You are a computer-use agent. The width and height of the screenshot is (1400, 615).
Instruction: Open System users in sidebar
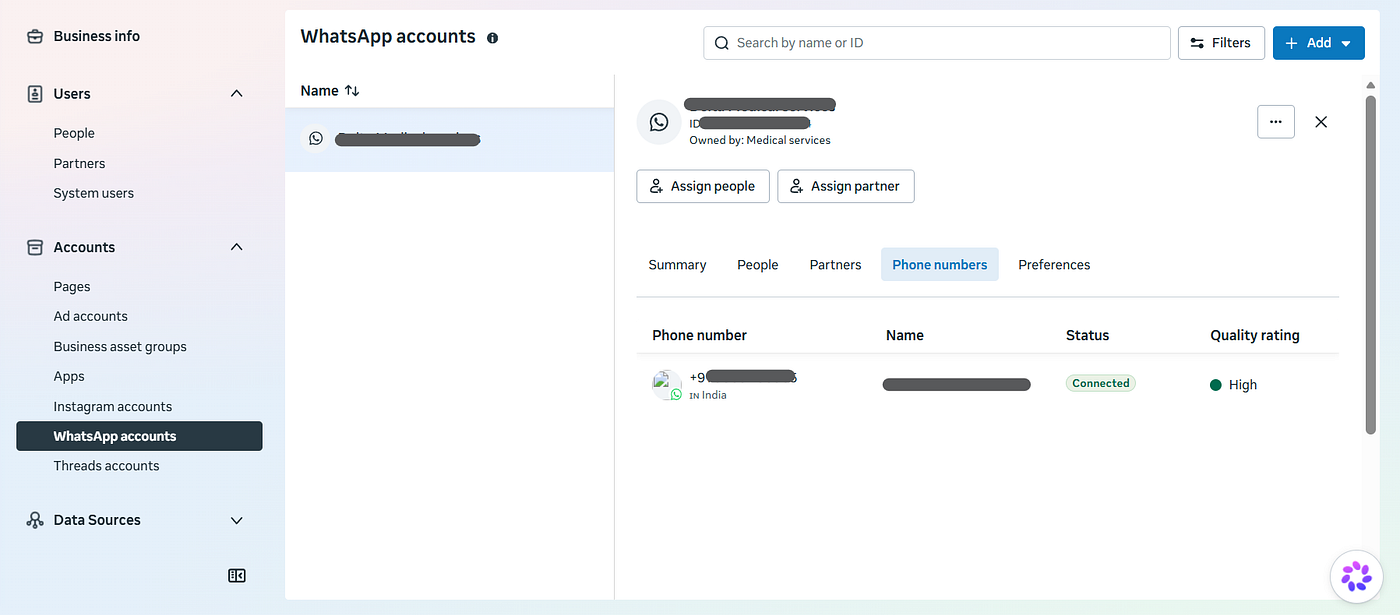tap(93, 193)
